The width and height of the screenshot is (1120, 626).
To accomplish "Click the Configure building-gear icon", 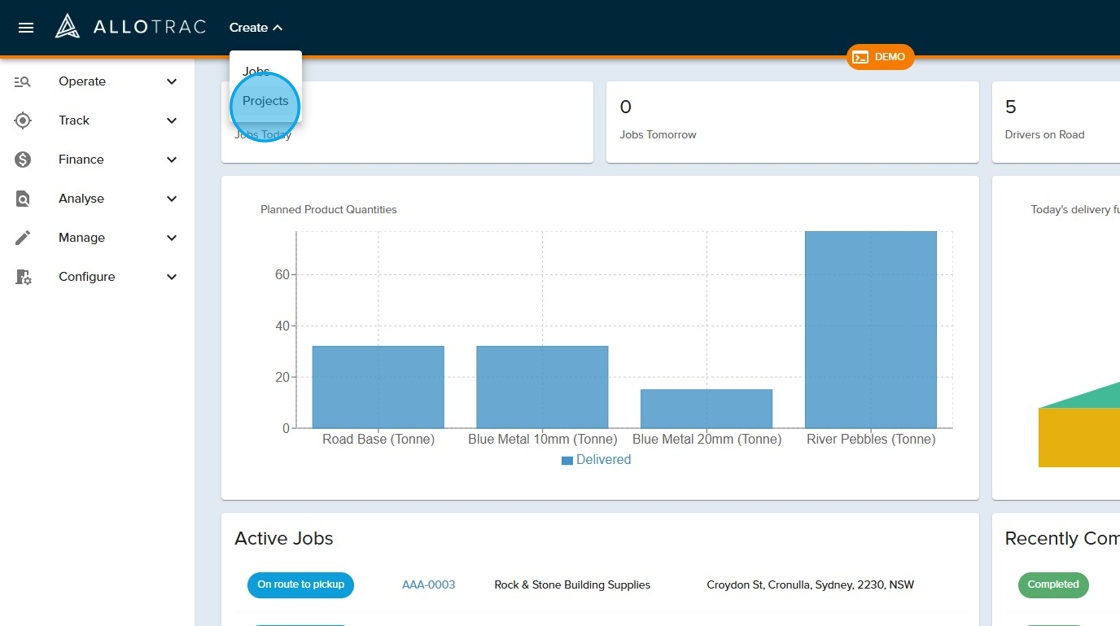I will point(23,277).
